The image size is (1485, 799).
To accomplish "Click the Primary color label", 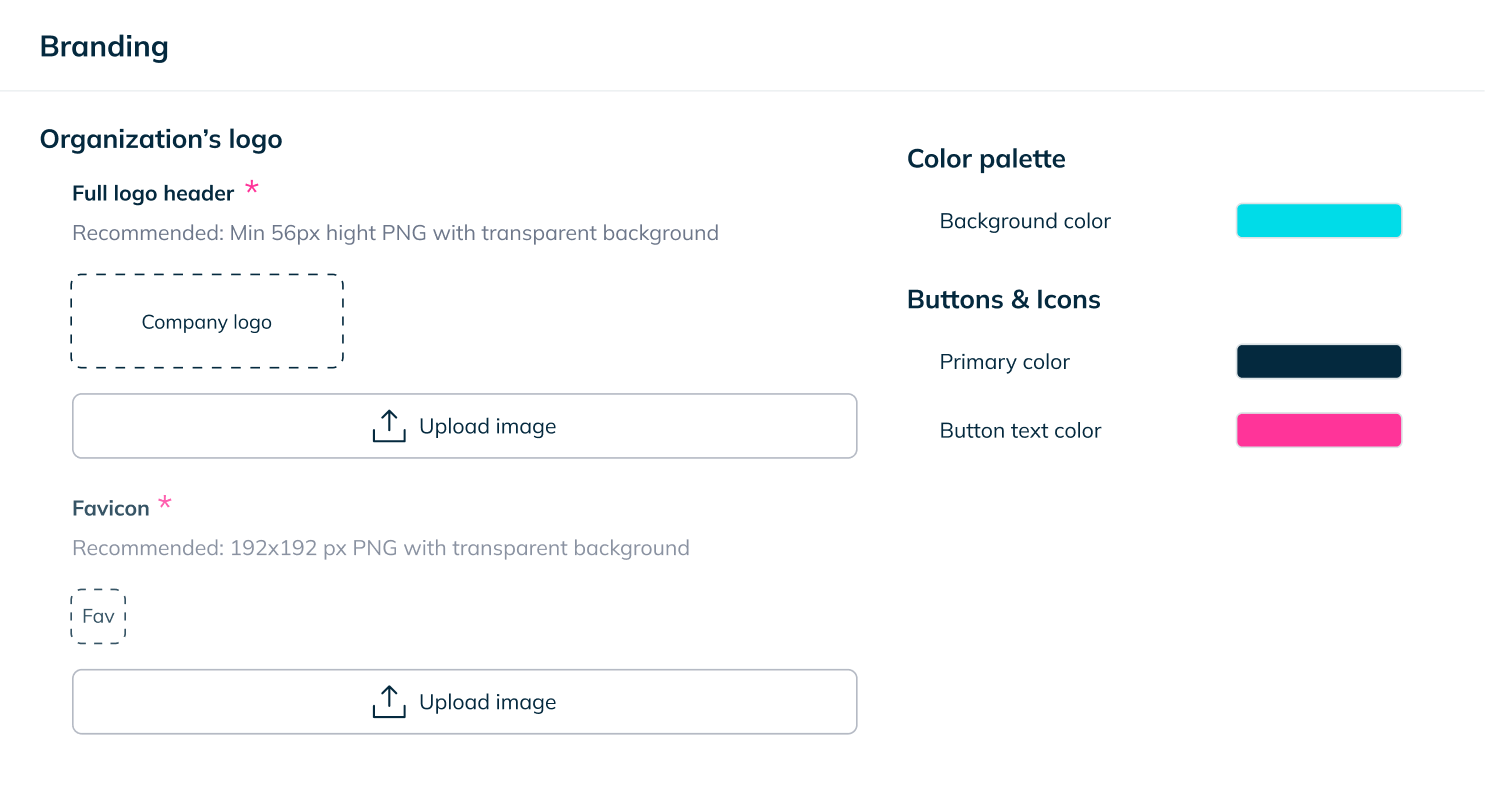I will [x=1004, y=362].
